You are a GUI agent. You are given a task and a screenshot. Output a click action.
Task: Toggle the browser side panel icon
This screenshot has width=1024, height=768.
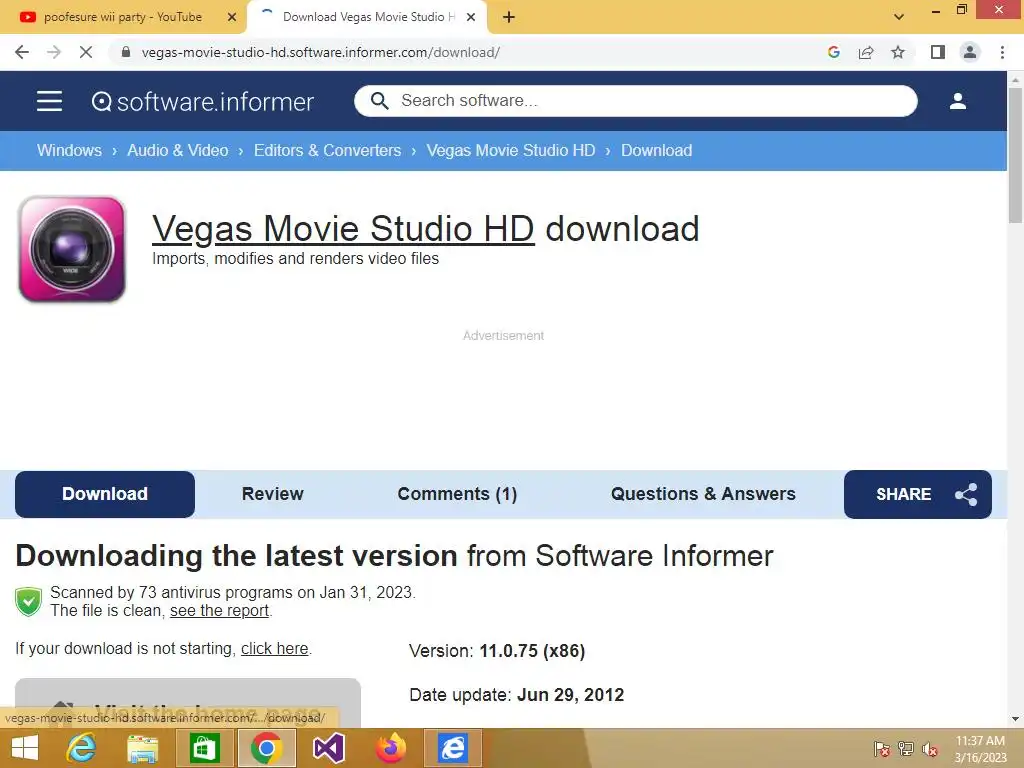938,52
